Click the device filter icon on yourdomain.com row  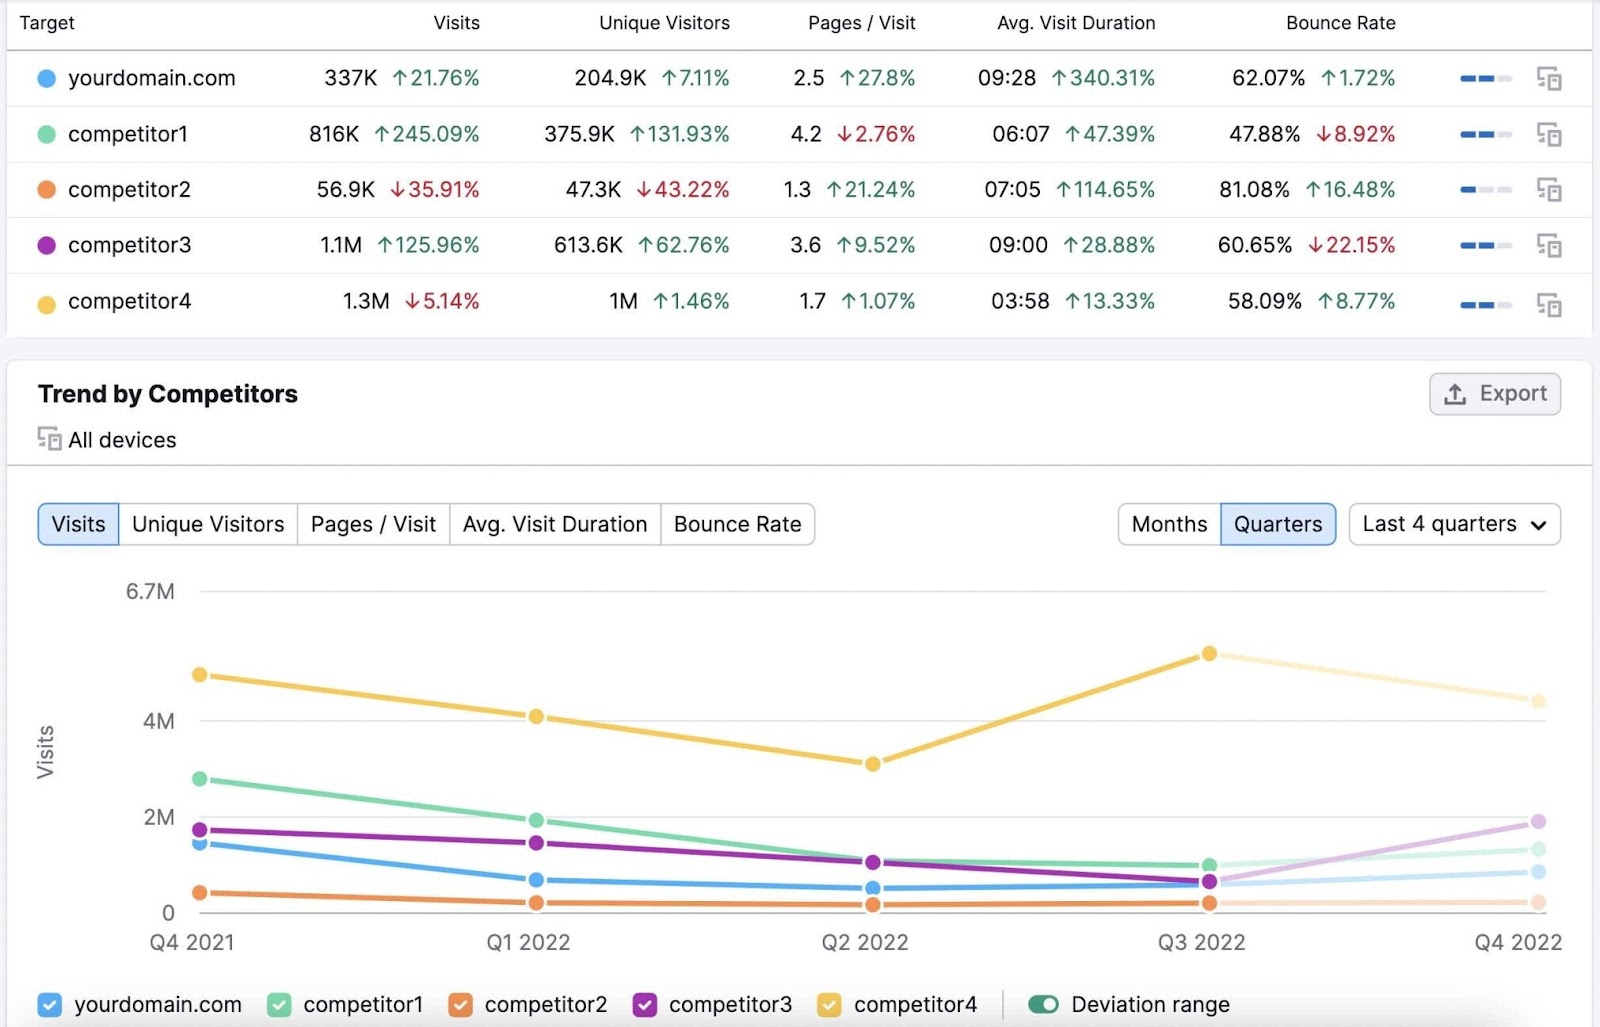(1550, 78)
